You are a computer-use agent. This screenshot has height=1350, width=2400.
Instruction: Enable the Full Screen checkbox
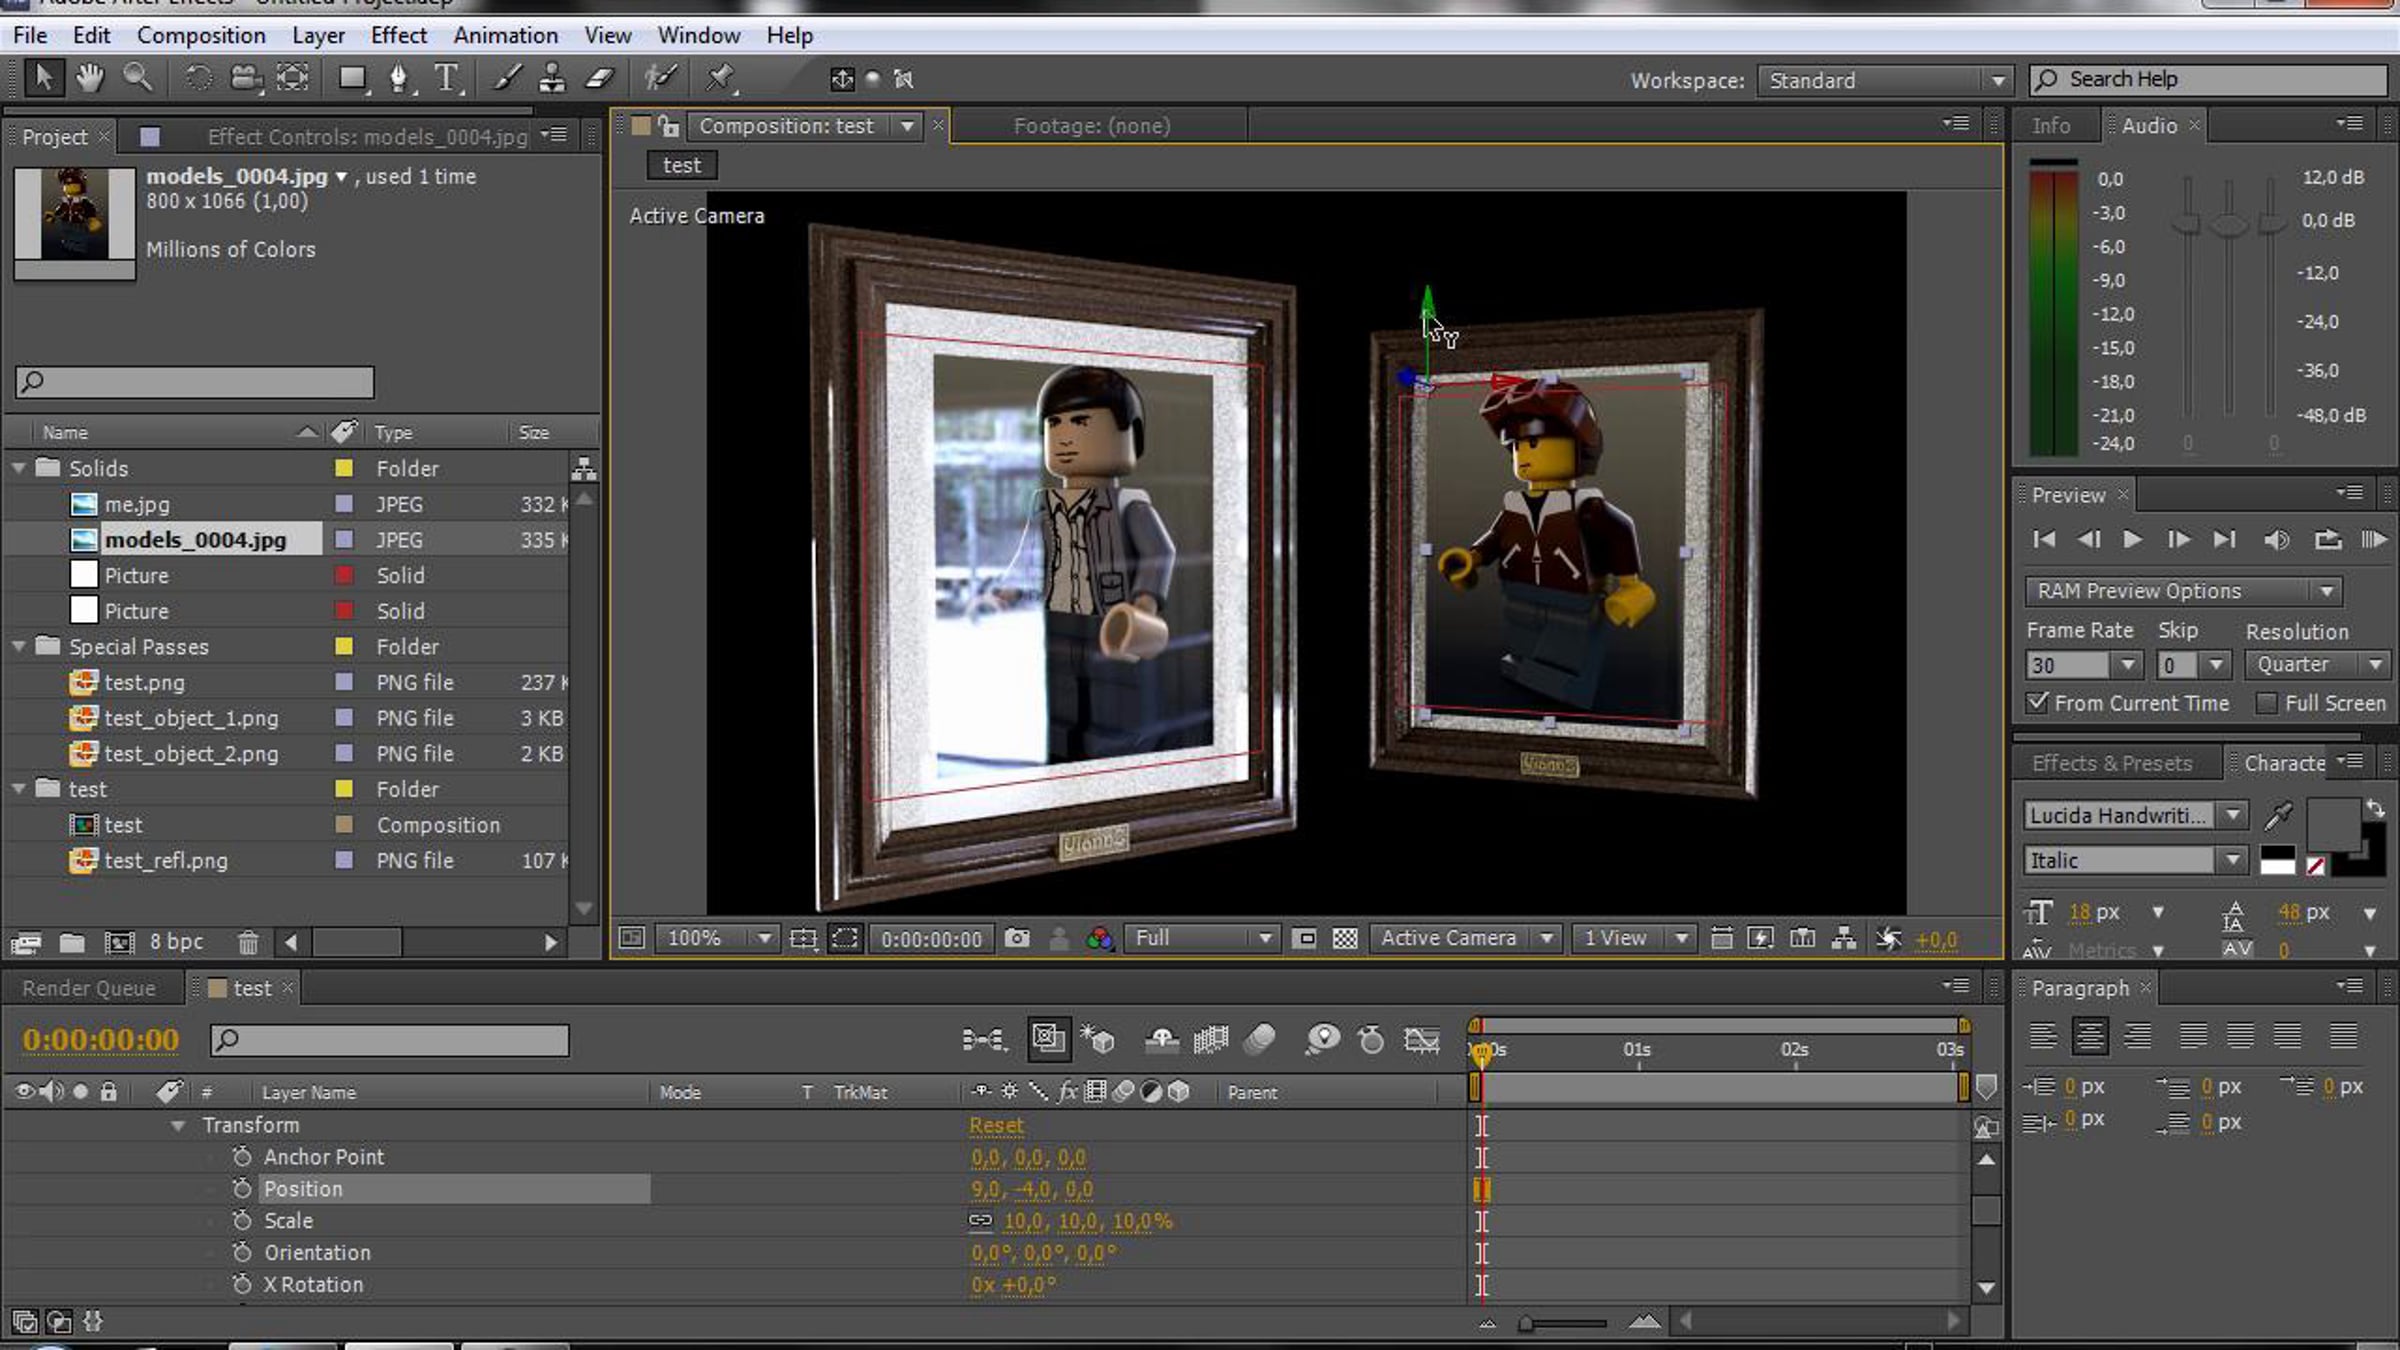click(x=2267, y=703)
